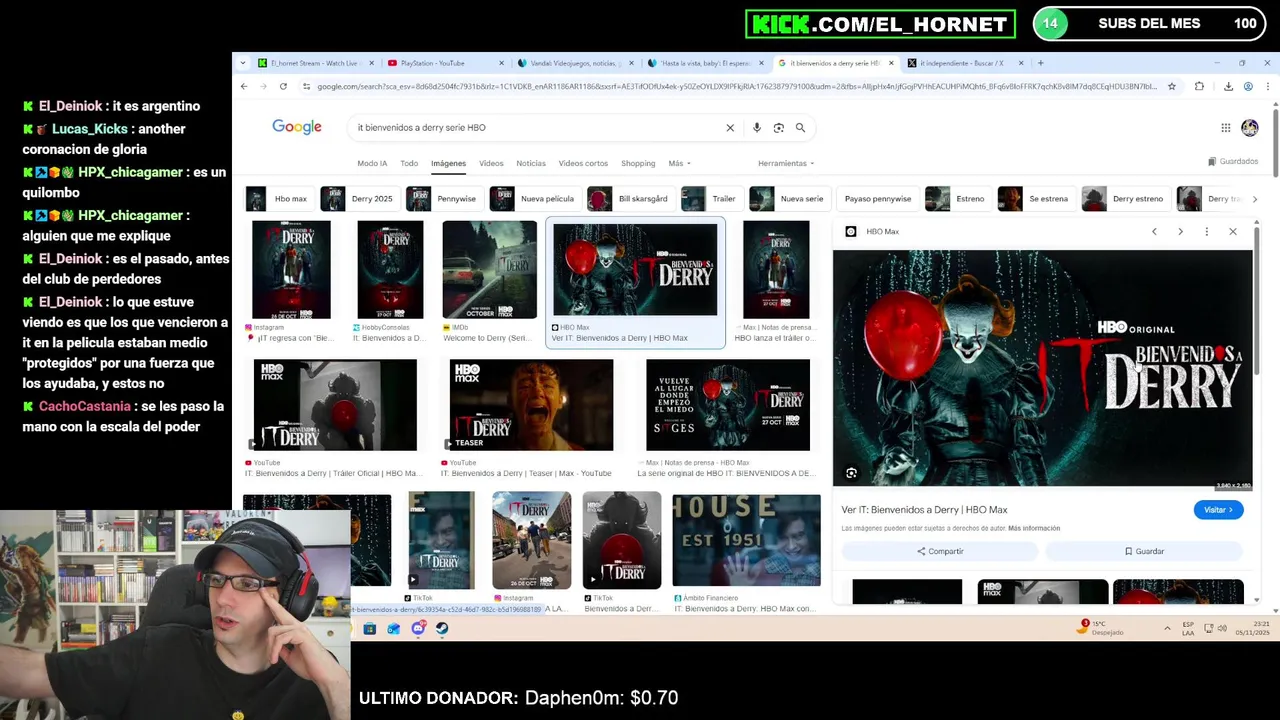
Task: Click the Google logo
Action: click(x=297, y=127)
